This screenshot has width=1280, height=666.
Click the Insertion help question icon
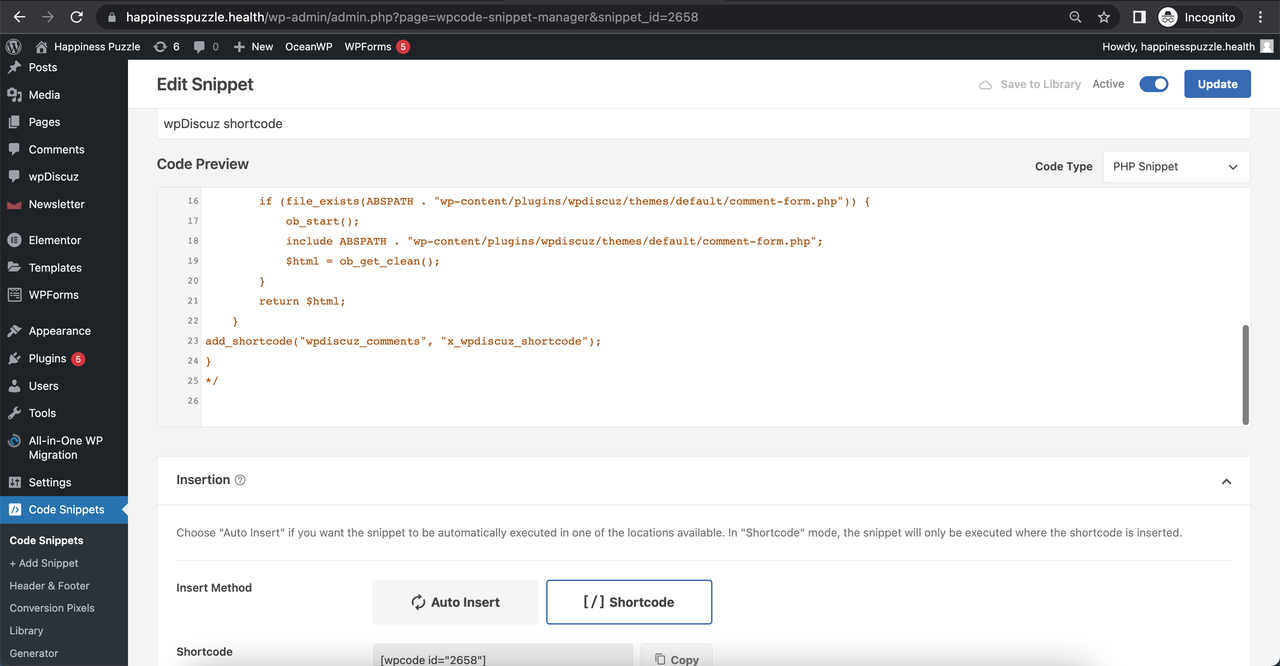click(240, 480)
